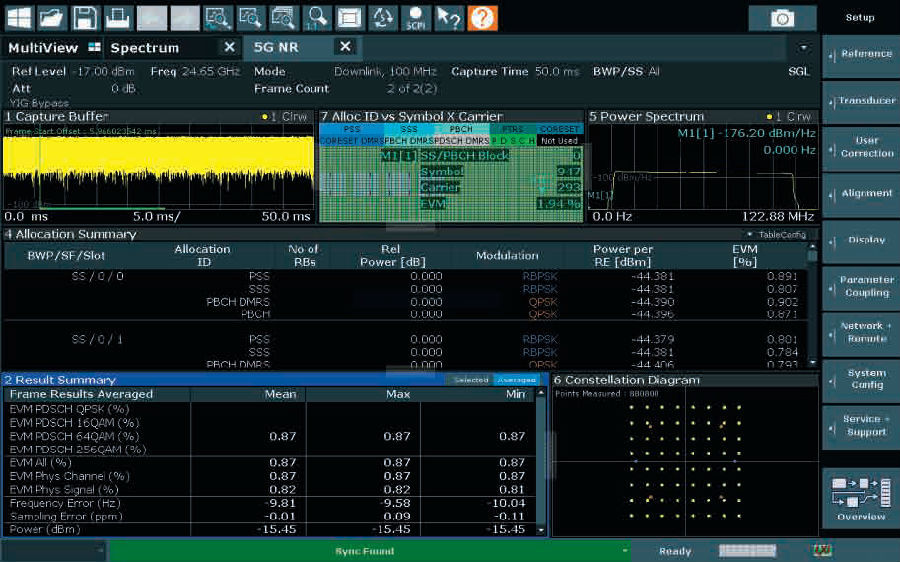Click the orange help question mark icon
Image resolution: width=900 pixels, height=562 pixels.
[x=482, y=18]
